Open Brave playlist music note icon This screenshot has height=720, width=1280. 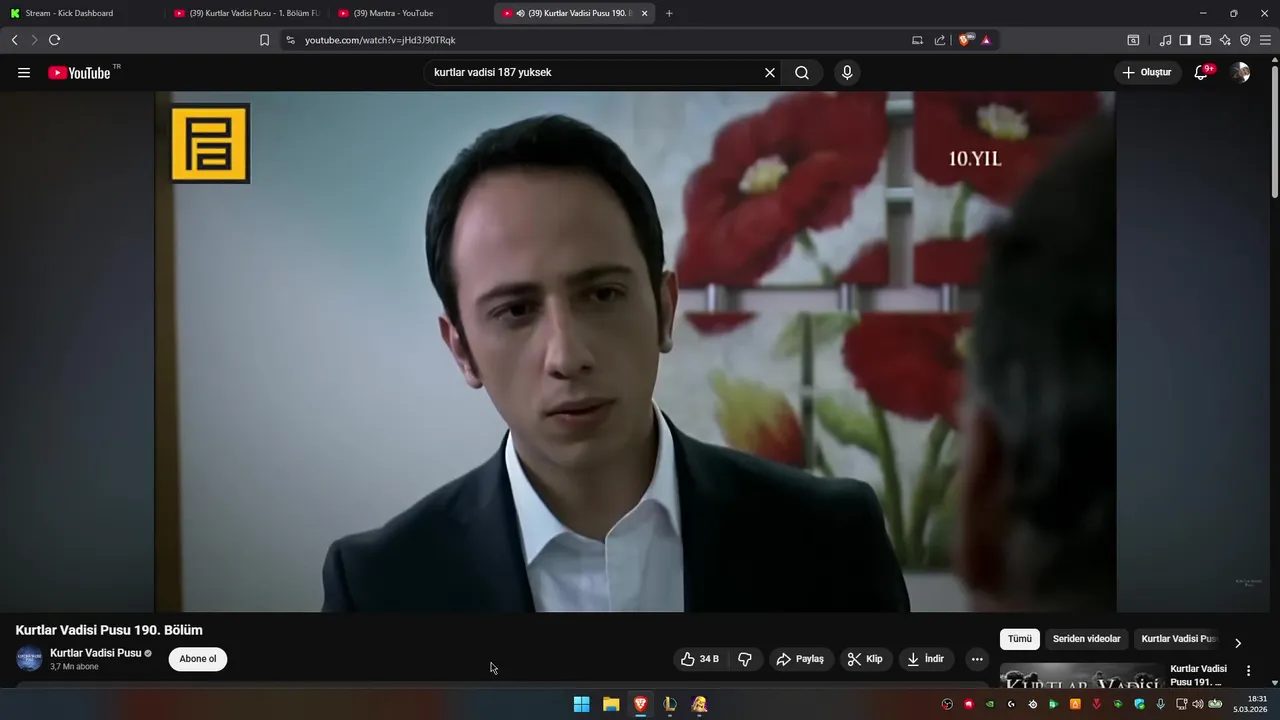1165,40
